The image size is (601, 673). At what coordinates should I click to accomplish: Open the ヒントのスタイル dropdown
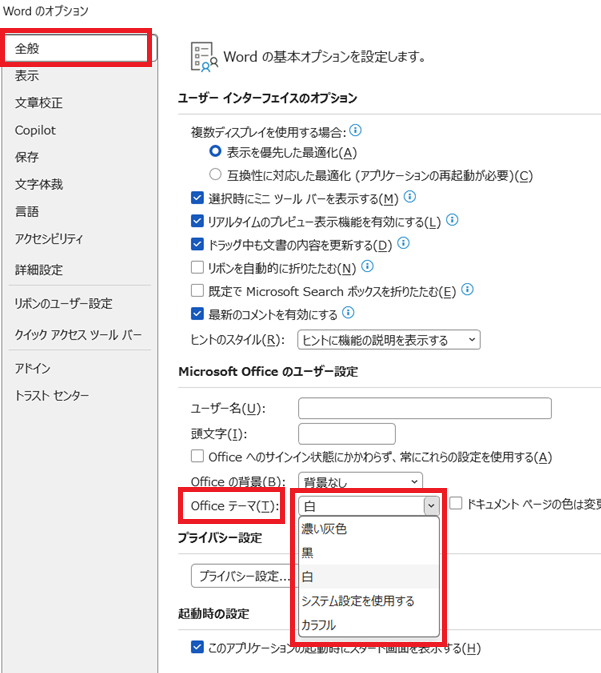389,340
